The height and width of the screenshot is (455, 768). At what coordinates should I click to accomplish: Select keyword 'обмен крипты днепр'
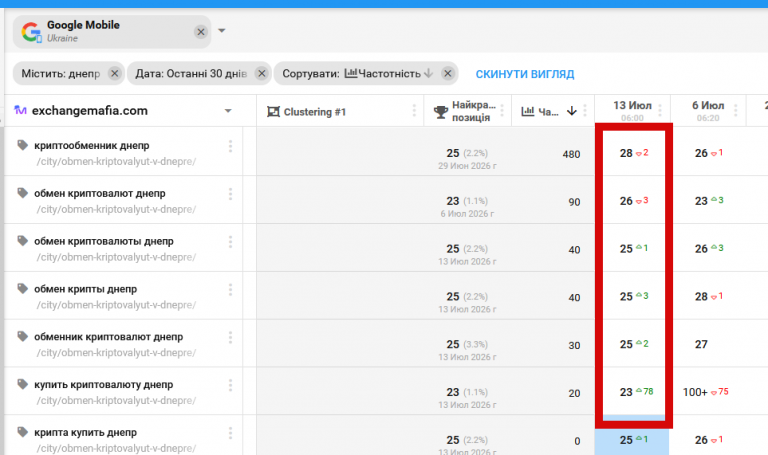coord(86,289)
